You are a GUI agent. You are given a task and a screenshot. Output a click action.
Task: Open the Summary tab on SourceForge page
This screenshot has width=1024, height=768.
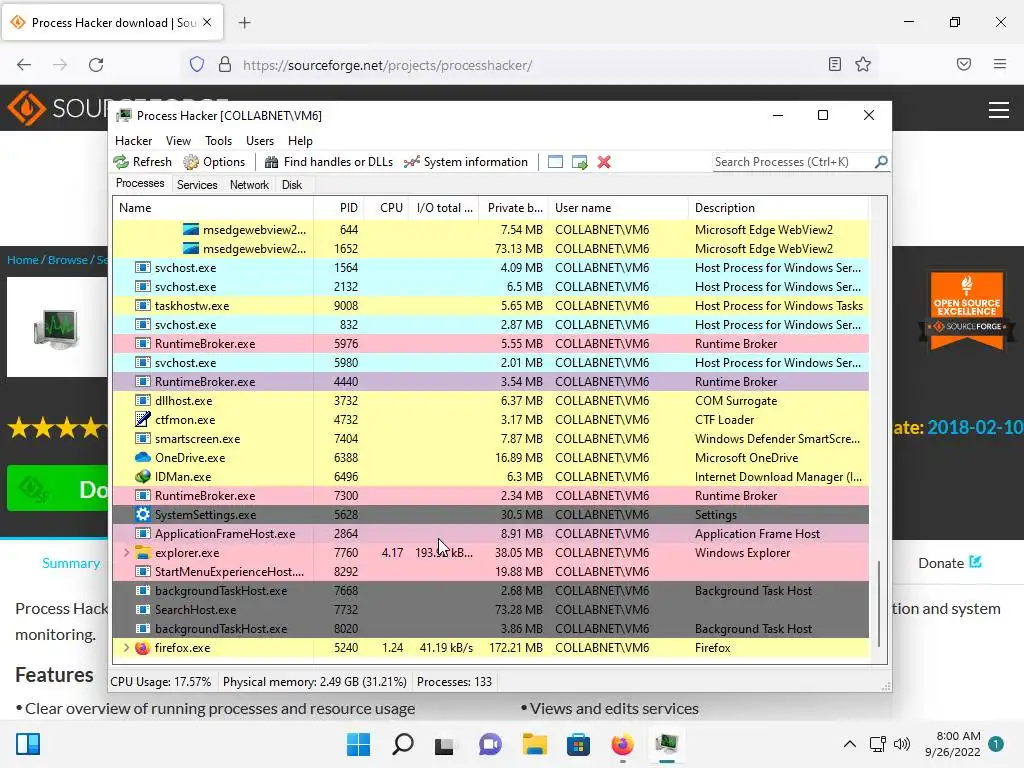[x=71, y=563]
